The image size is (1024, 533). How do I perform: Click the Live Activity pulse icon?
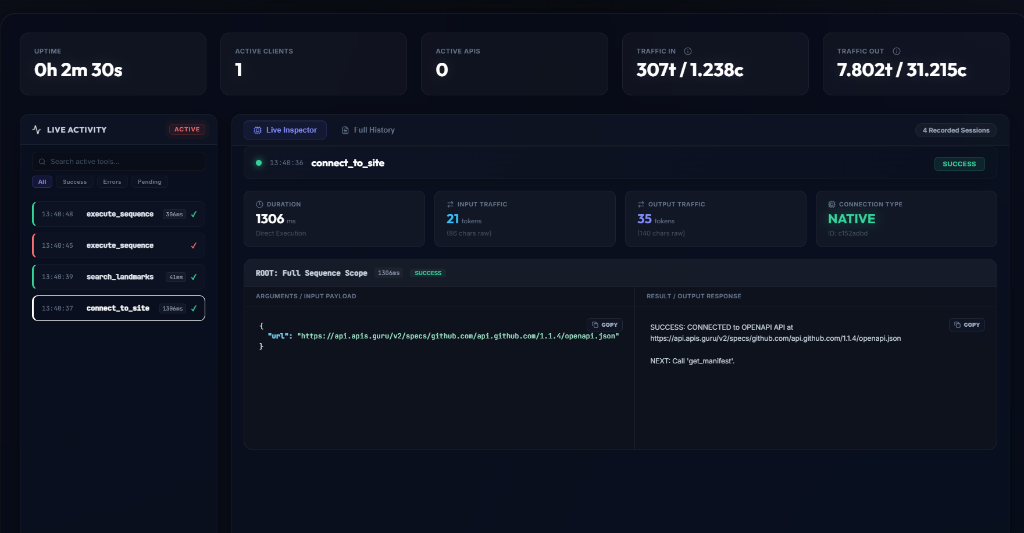tap(37, 130)
